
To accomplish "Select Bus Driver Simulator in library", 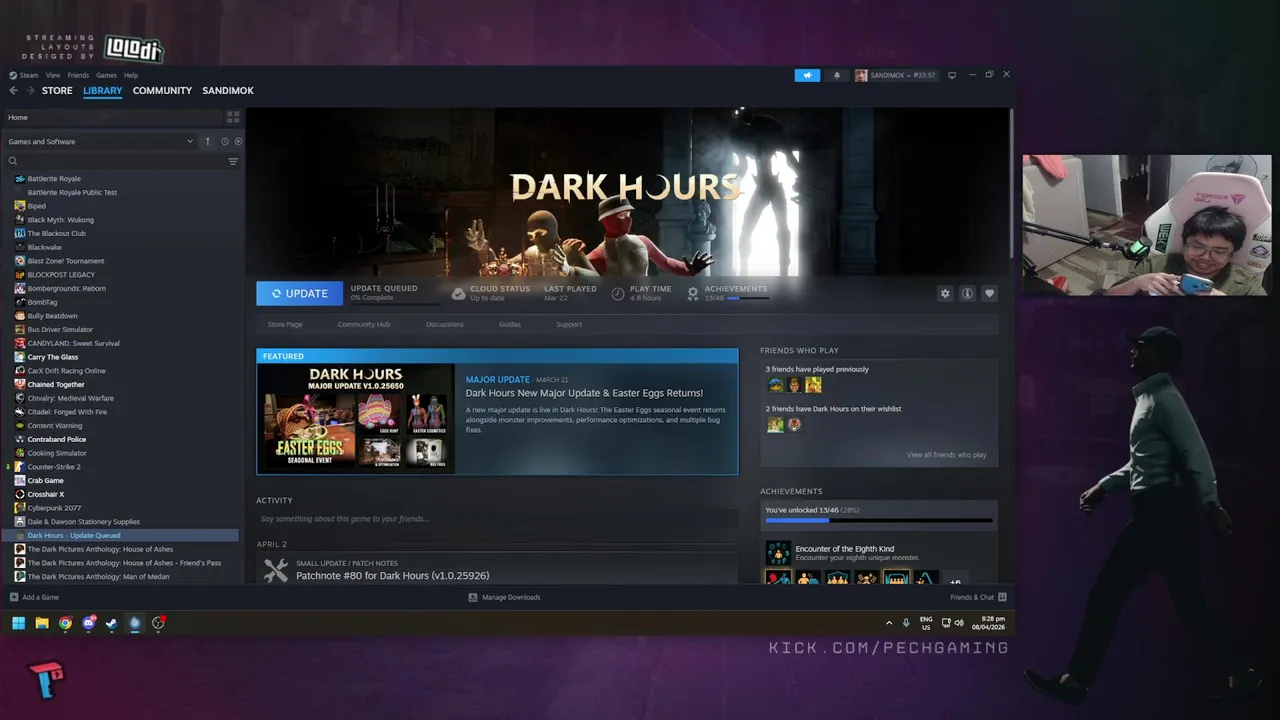I will (60, 329).
